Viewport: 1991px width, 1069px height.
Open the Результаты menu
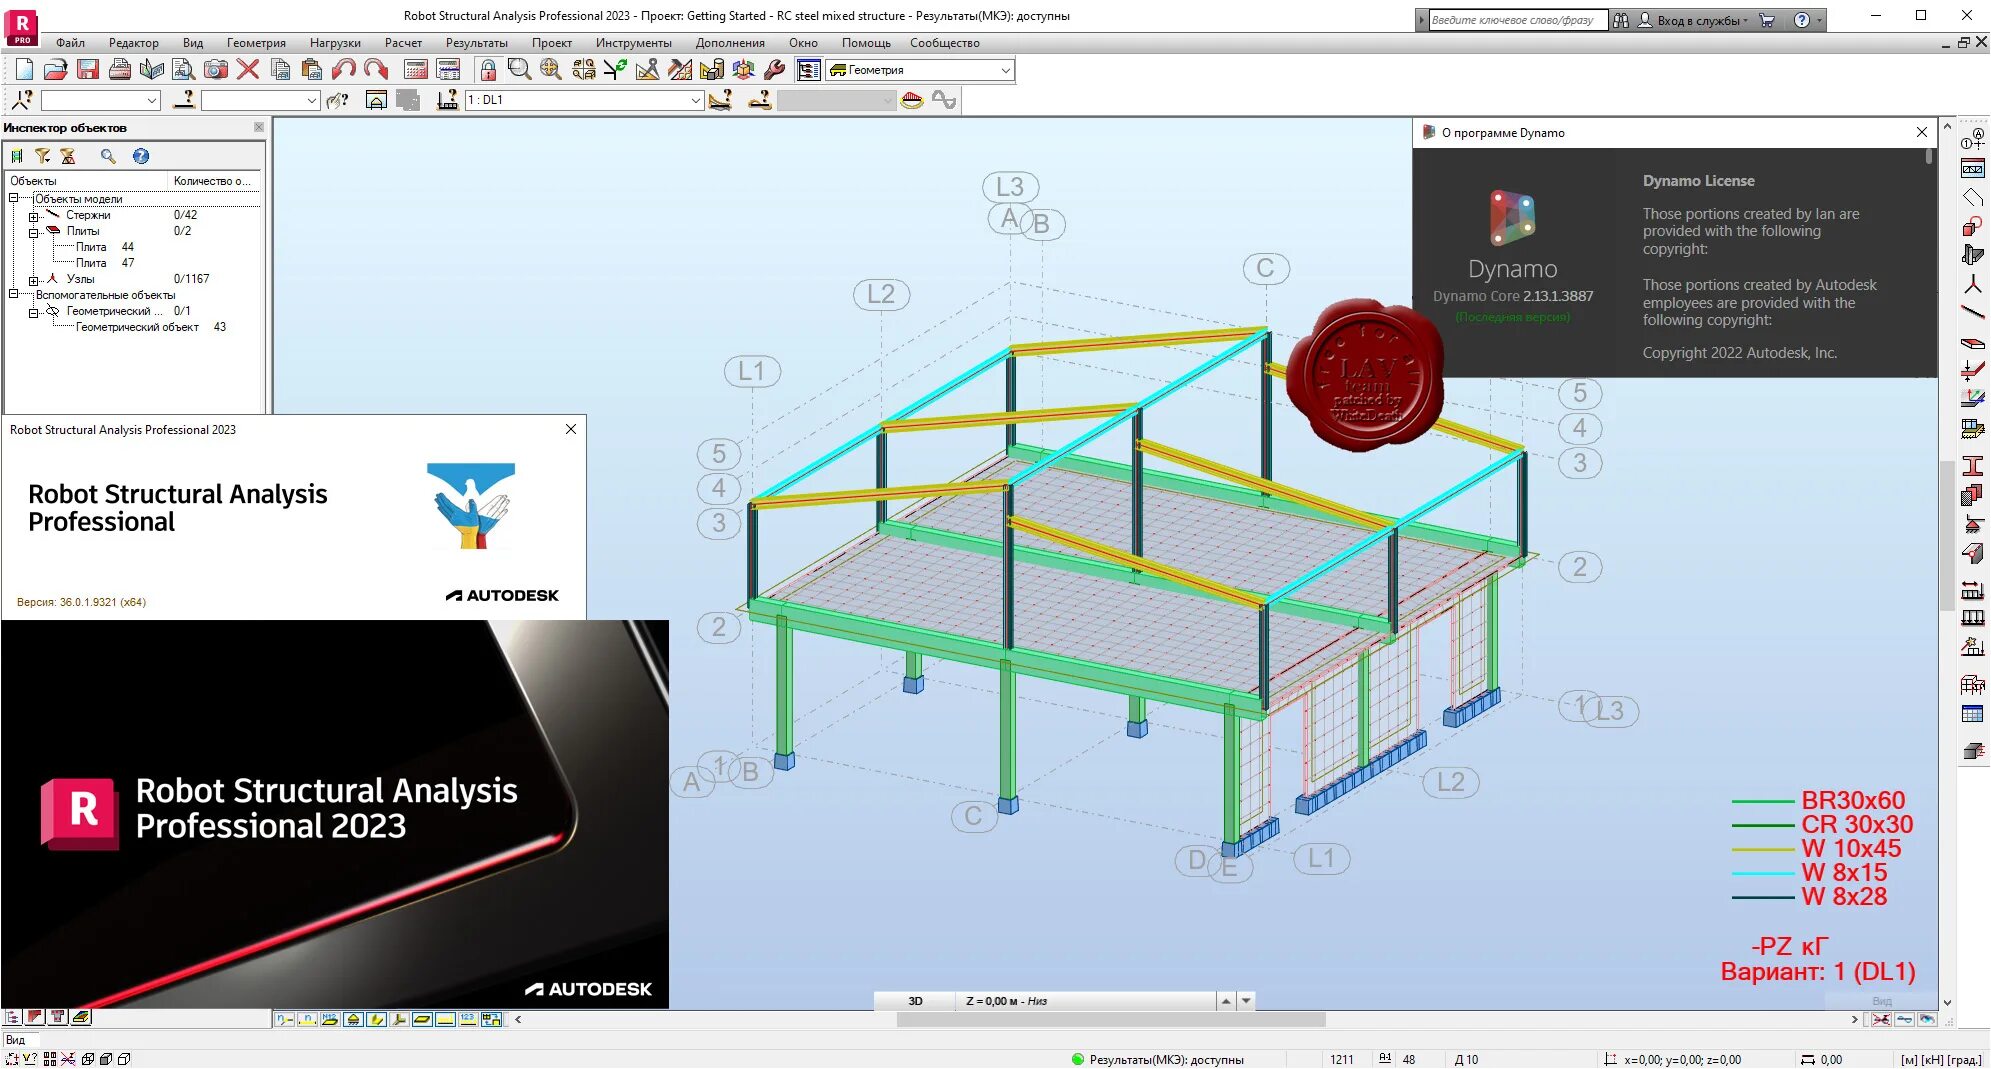(x=476, y=43)
